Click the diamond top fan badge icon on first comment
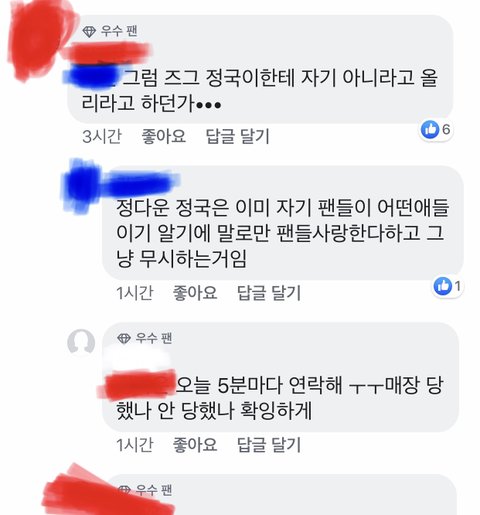 [x=89, y=32]
